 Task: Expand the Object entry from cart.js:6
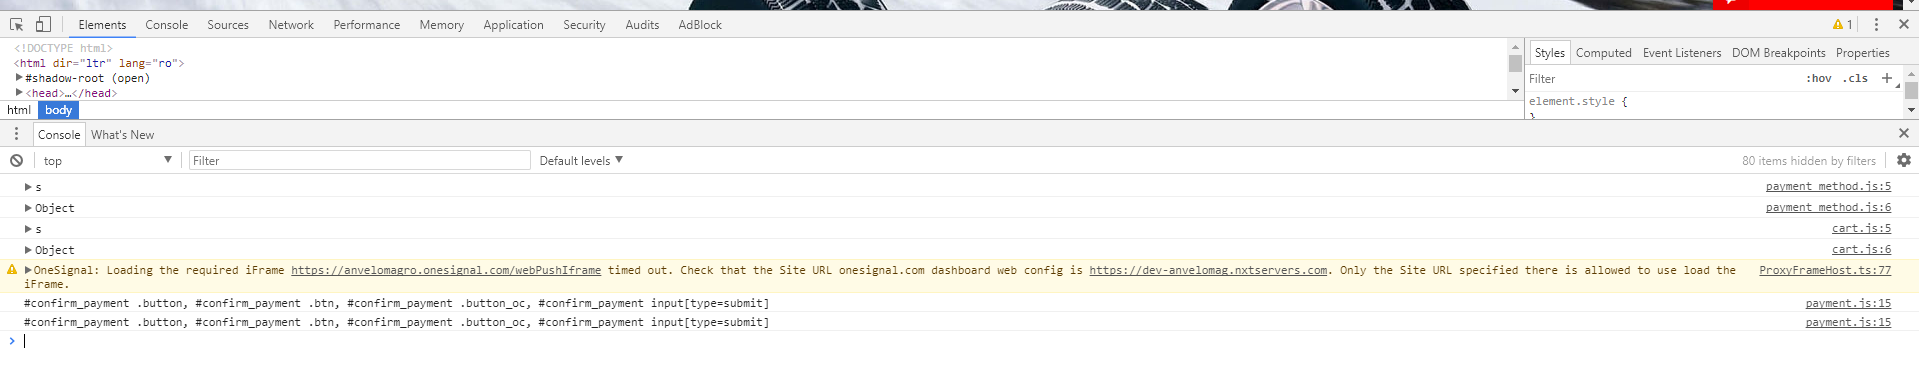click(28, 250)
